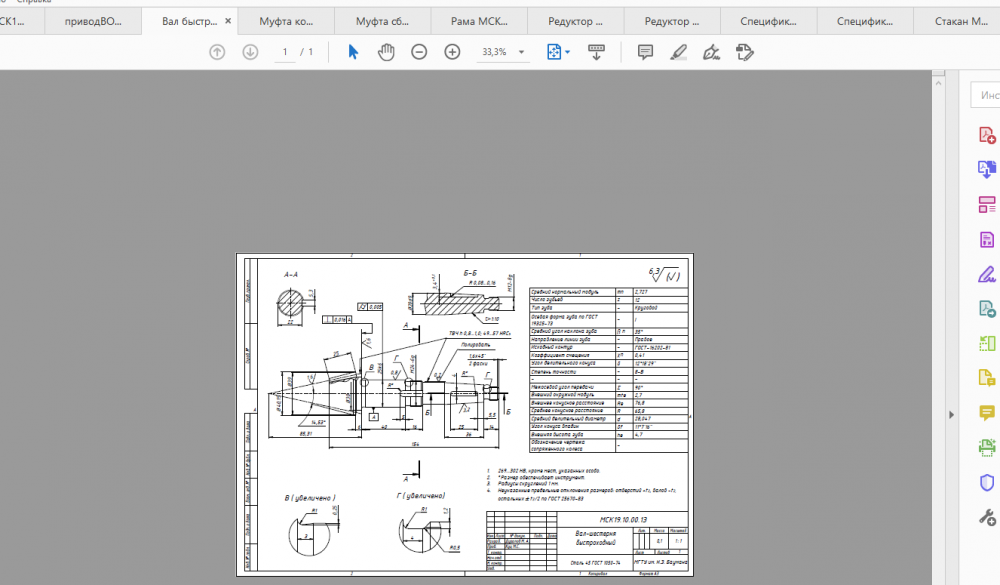Open the Sign document pen tool
The image size is (1000, 585).
point(711,52)
